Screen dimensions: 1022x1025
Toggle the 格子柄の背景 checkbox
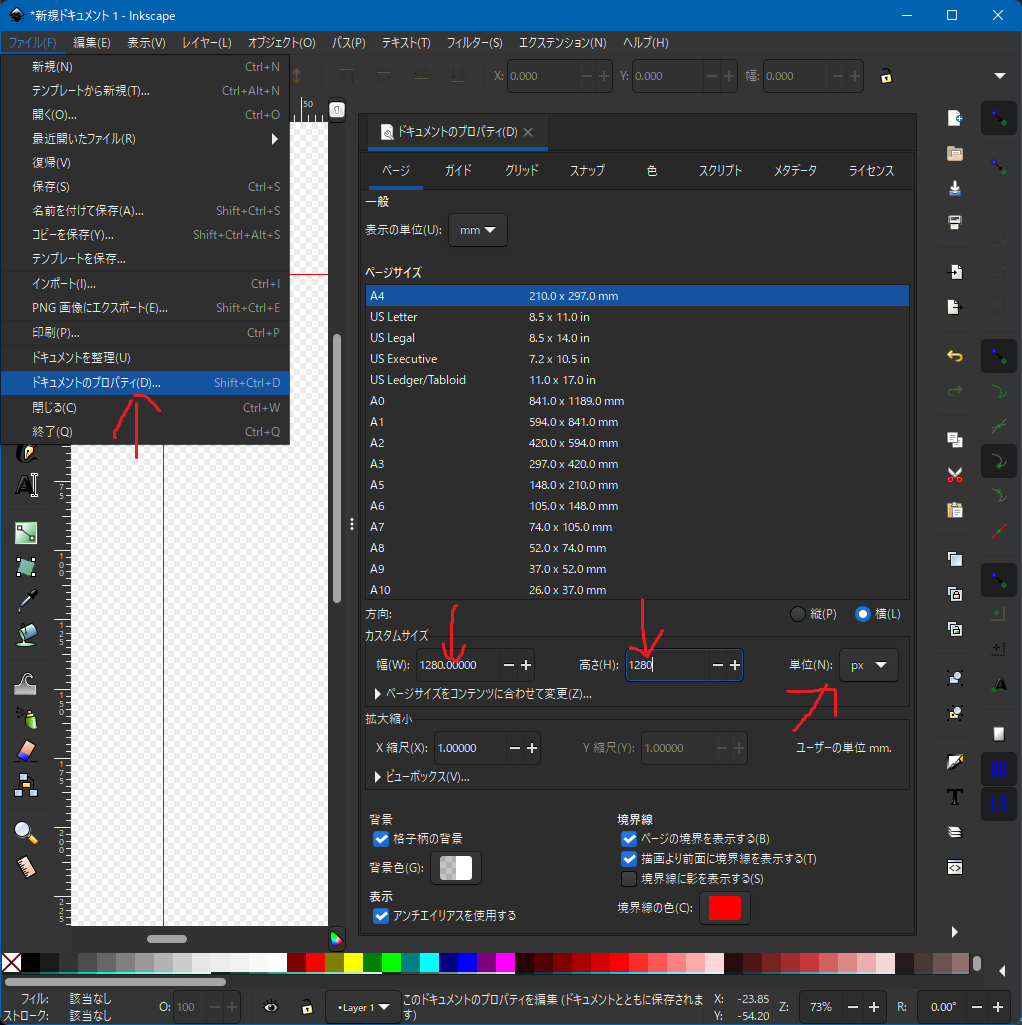click(381, 839)
